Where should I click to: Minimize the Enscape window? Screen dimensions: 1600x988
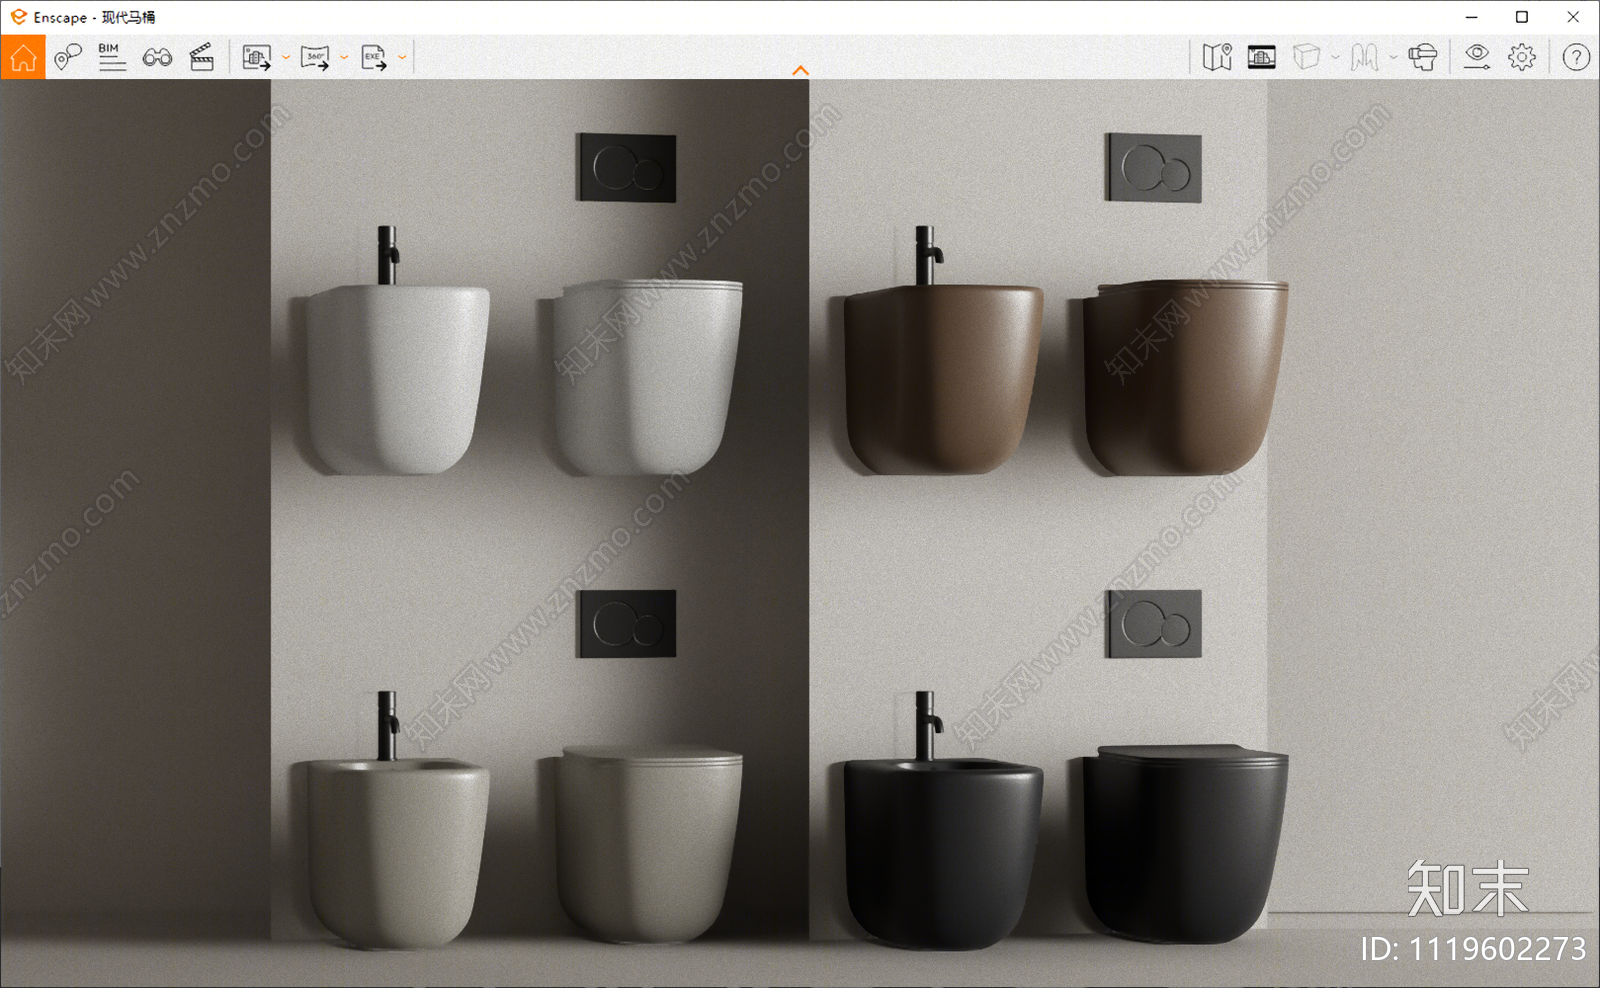(x=1471, y=17)
